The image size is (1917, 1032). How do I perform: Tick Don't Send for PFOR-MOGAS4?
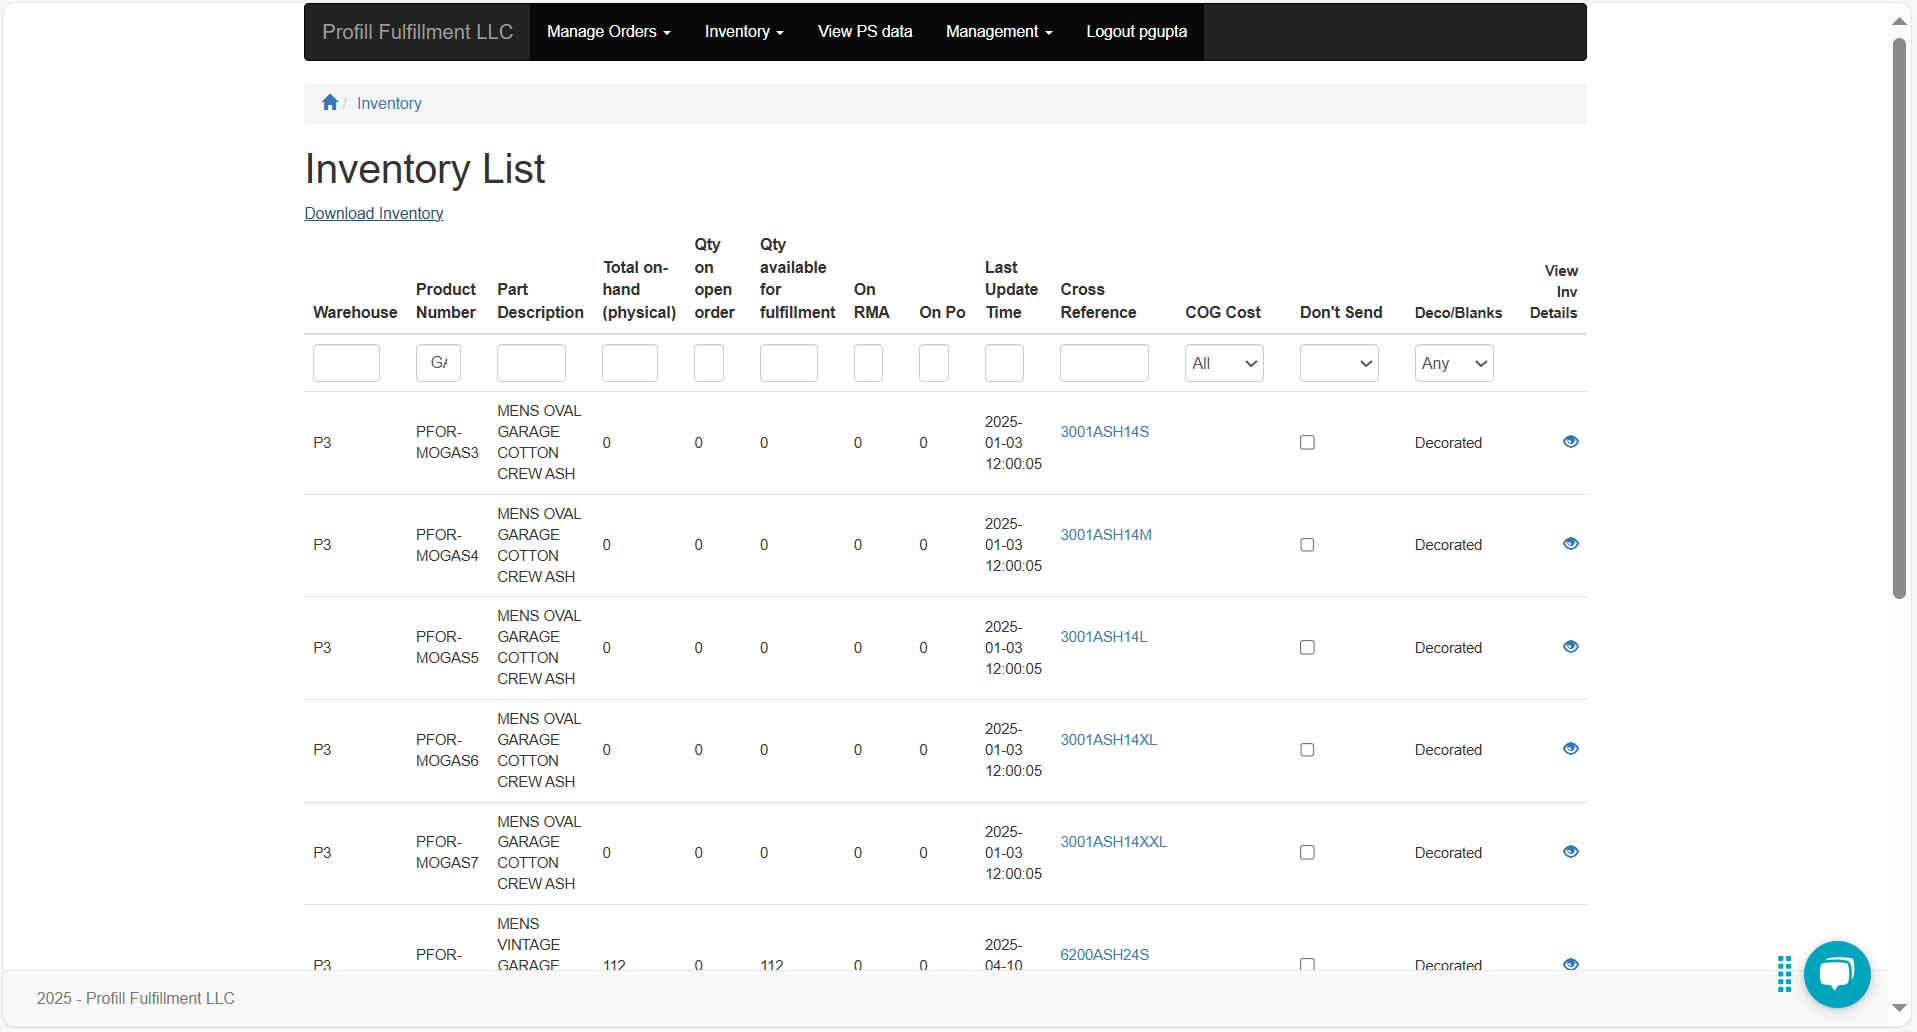pos(1307,545)
